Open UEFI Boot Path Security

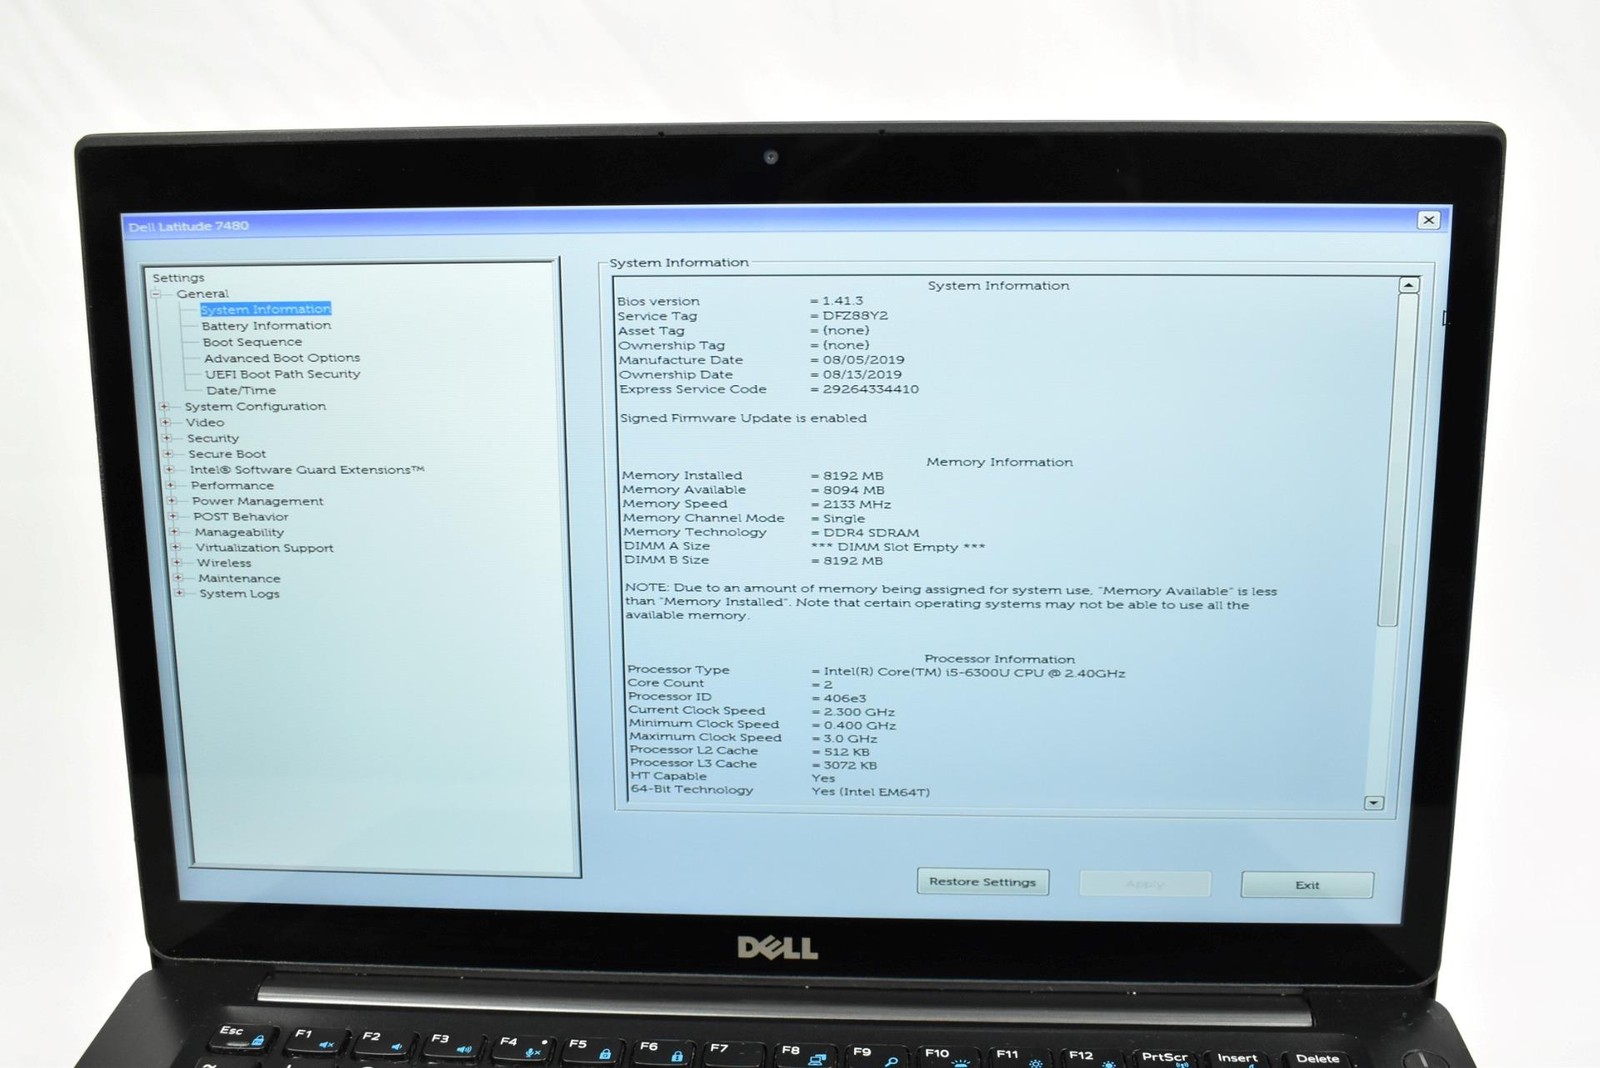tap(282, 374)
